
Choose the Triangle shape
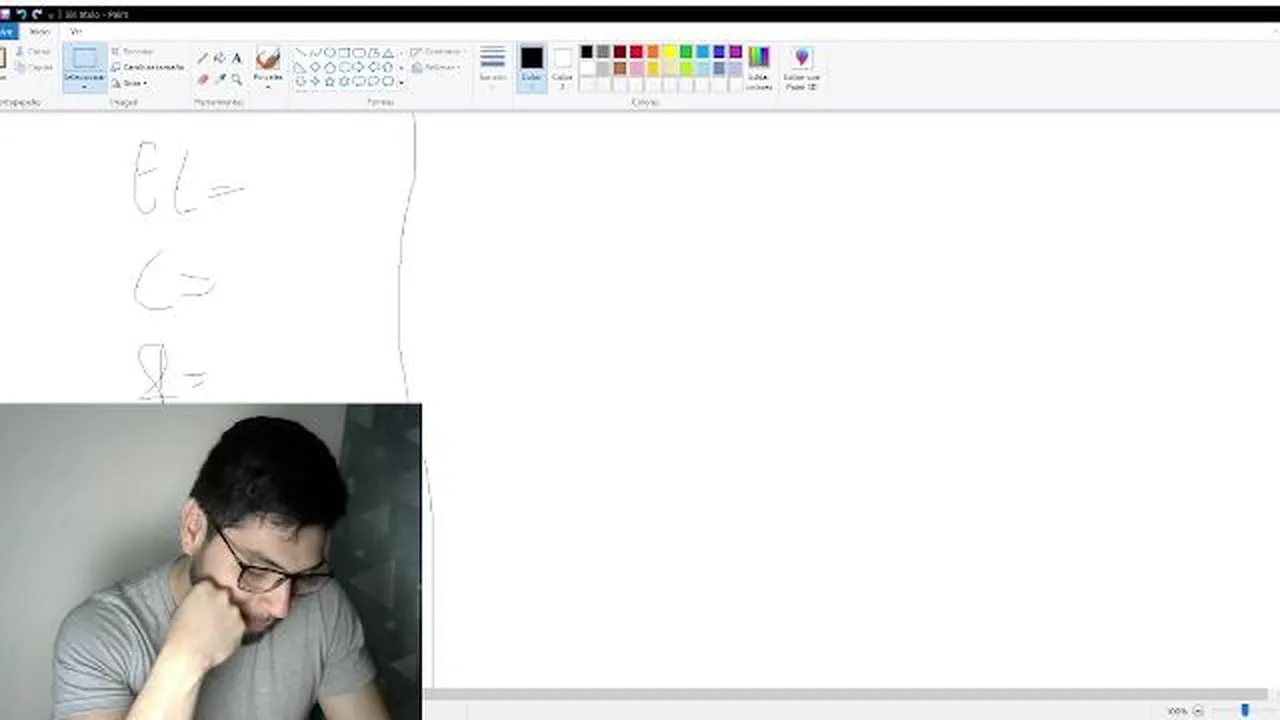[x=388, y=53]
